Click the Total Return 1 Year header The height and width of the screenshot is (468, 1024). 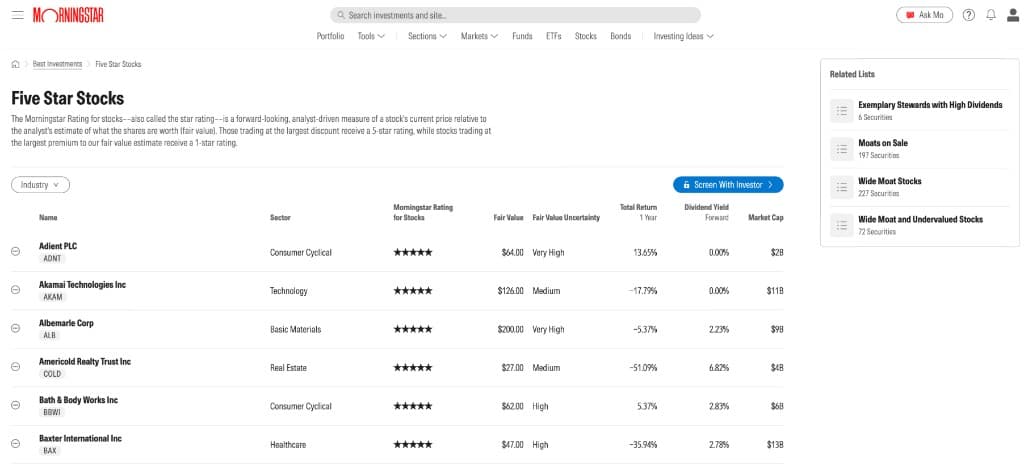638,212
